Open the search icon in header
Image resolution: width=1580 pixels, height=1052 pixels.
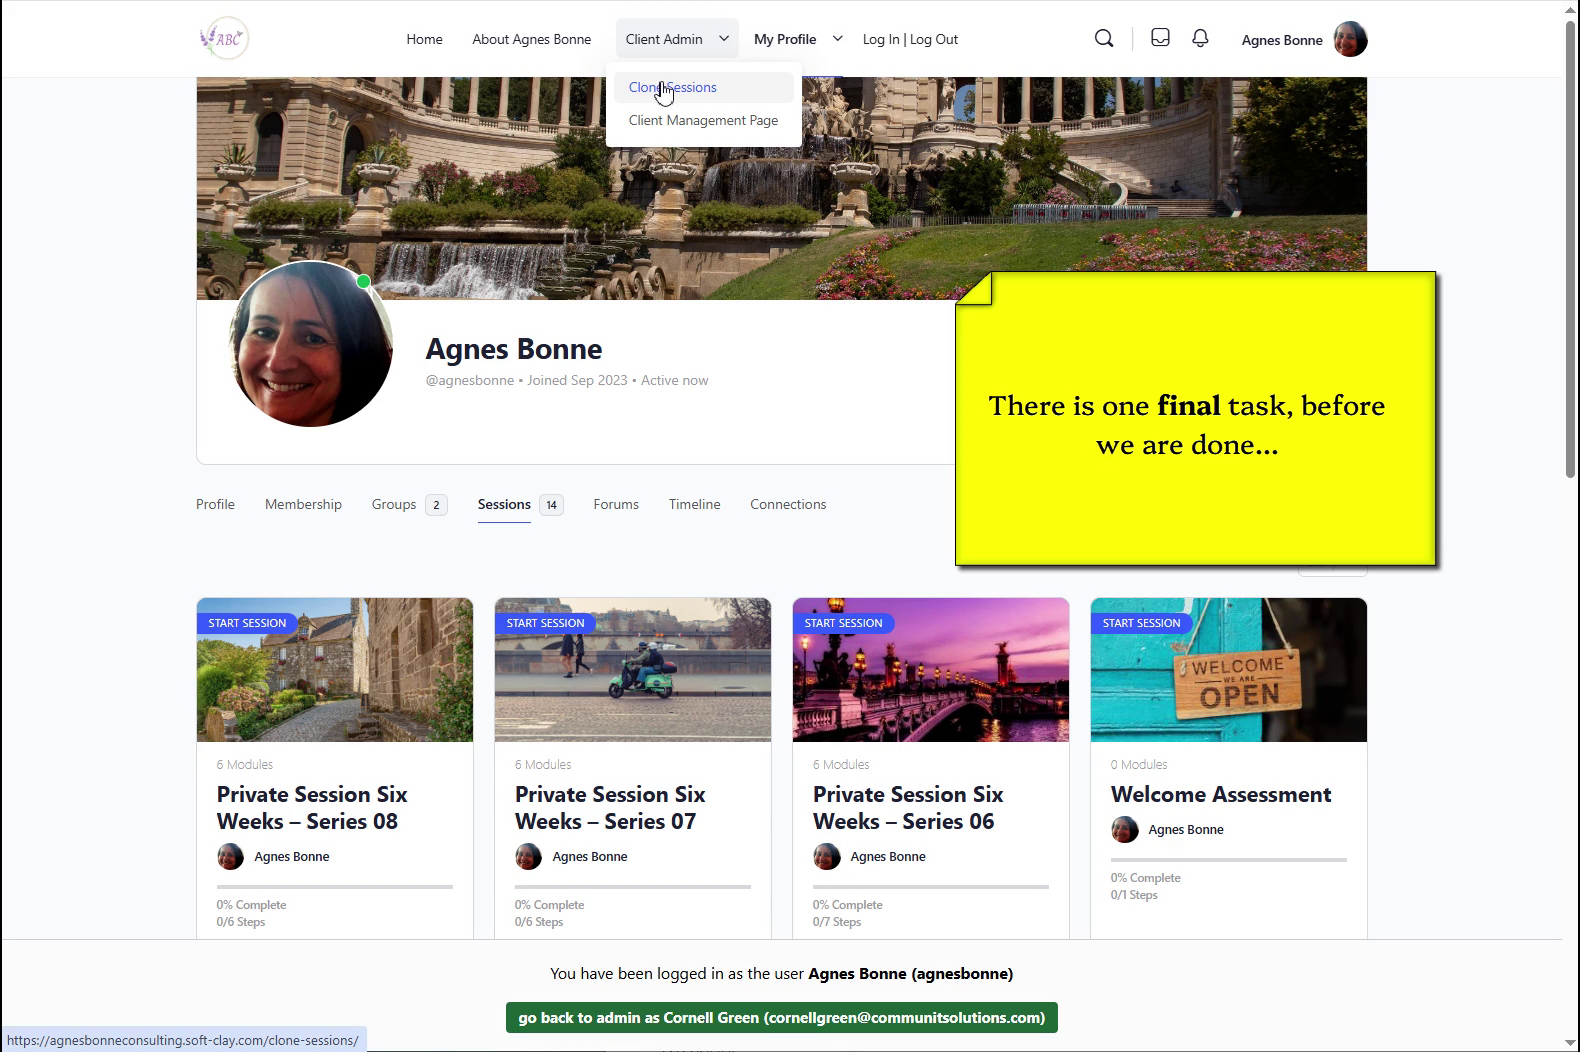1104,39
